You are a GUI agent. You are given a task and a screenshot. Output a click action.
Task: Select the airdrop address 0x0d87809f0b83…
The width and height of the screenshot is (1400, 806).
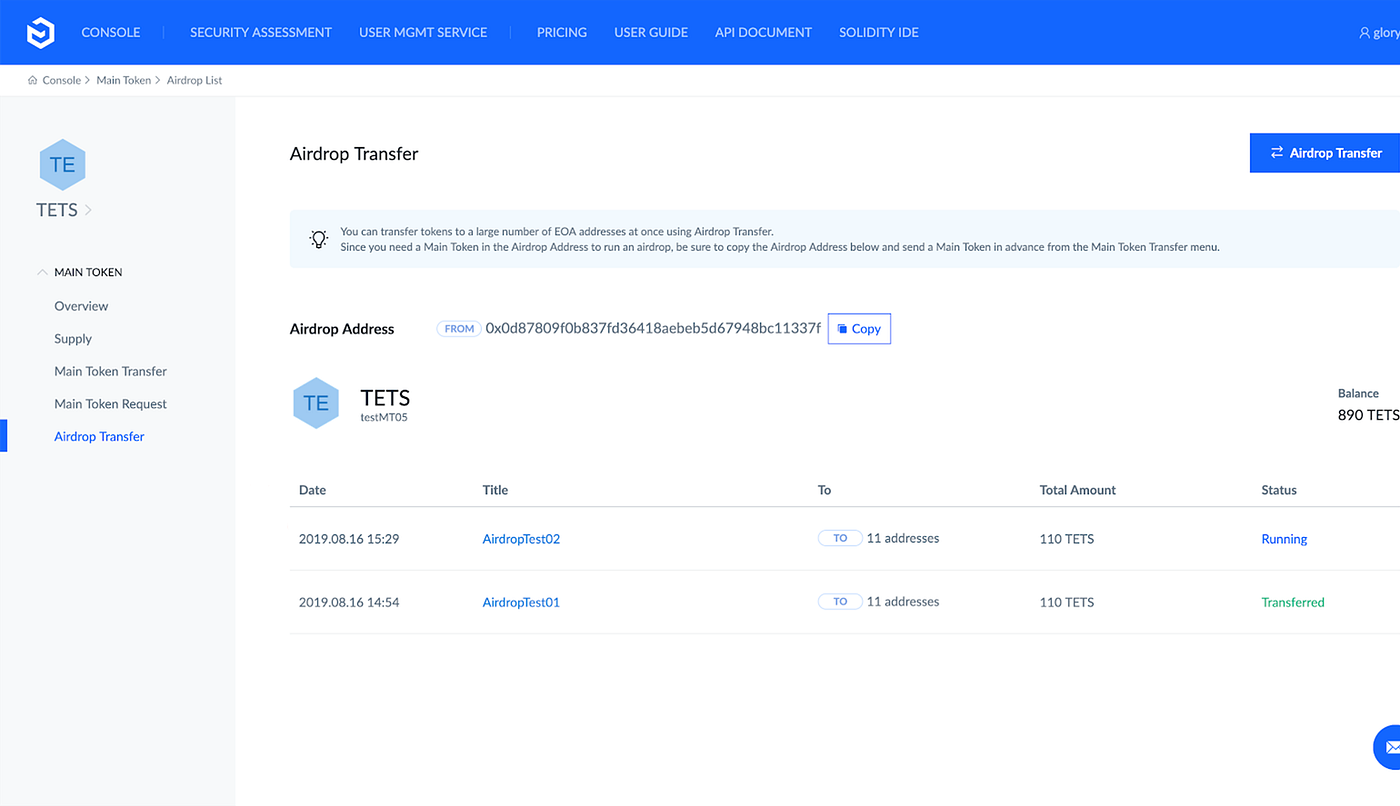click(653, 328)
